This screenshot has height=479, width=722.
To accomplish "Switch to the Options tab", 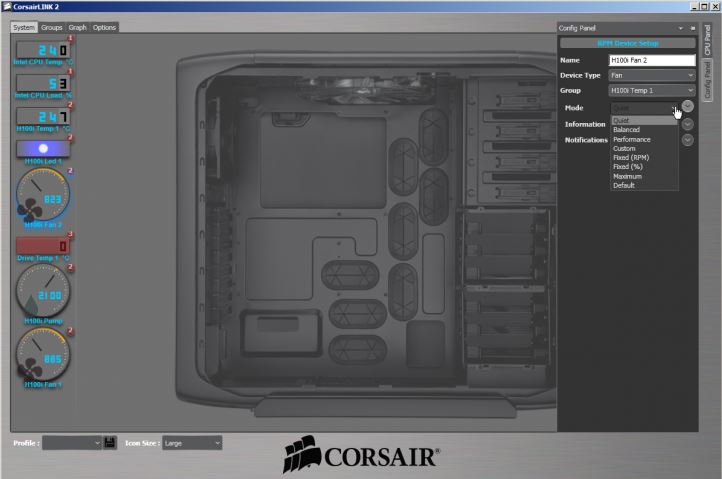I will 104,28.
